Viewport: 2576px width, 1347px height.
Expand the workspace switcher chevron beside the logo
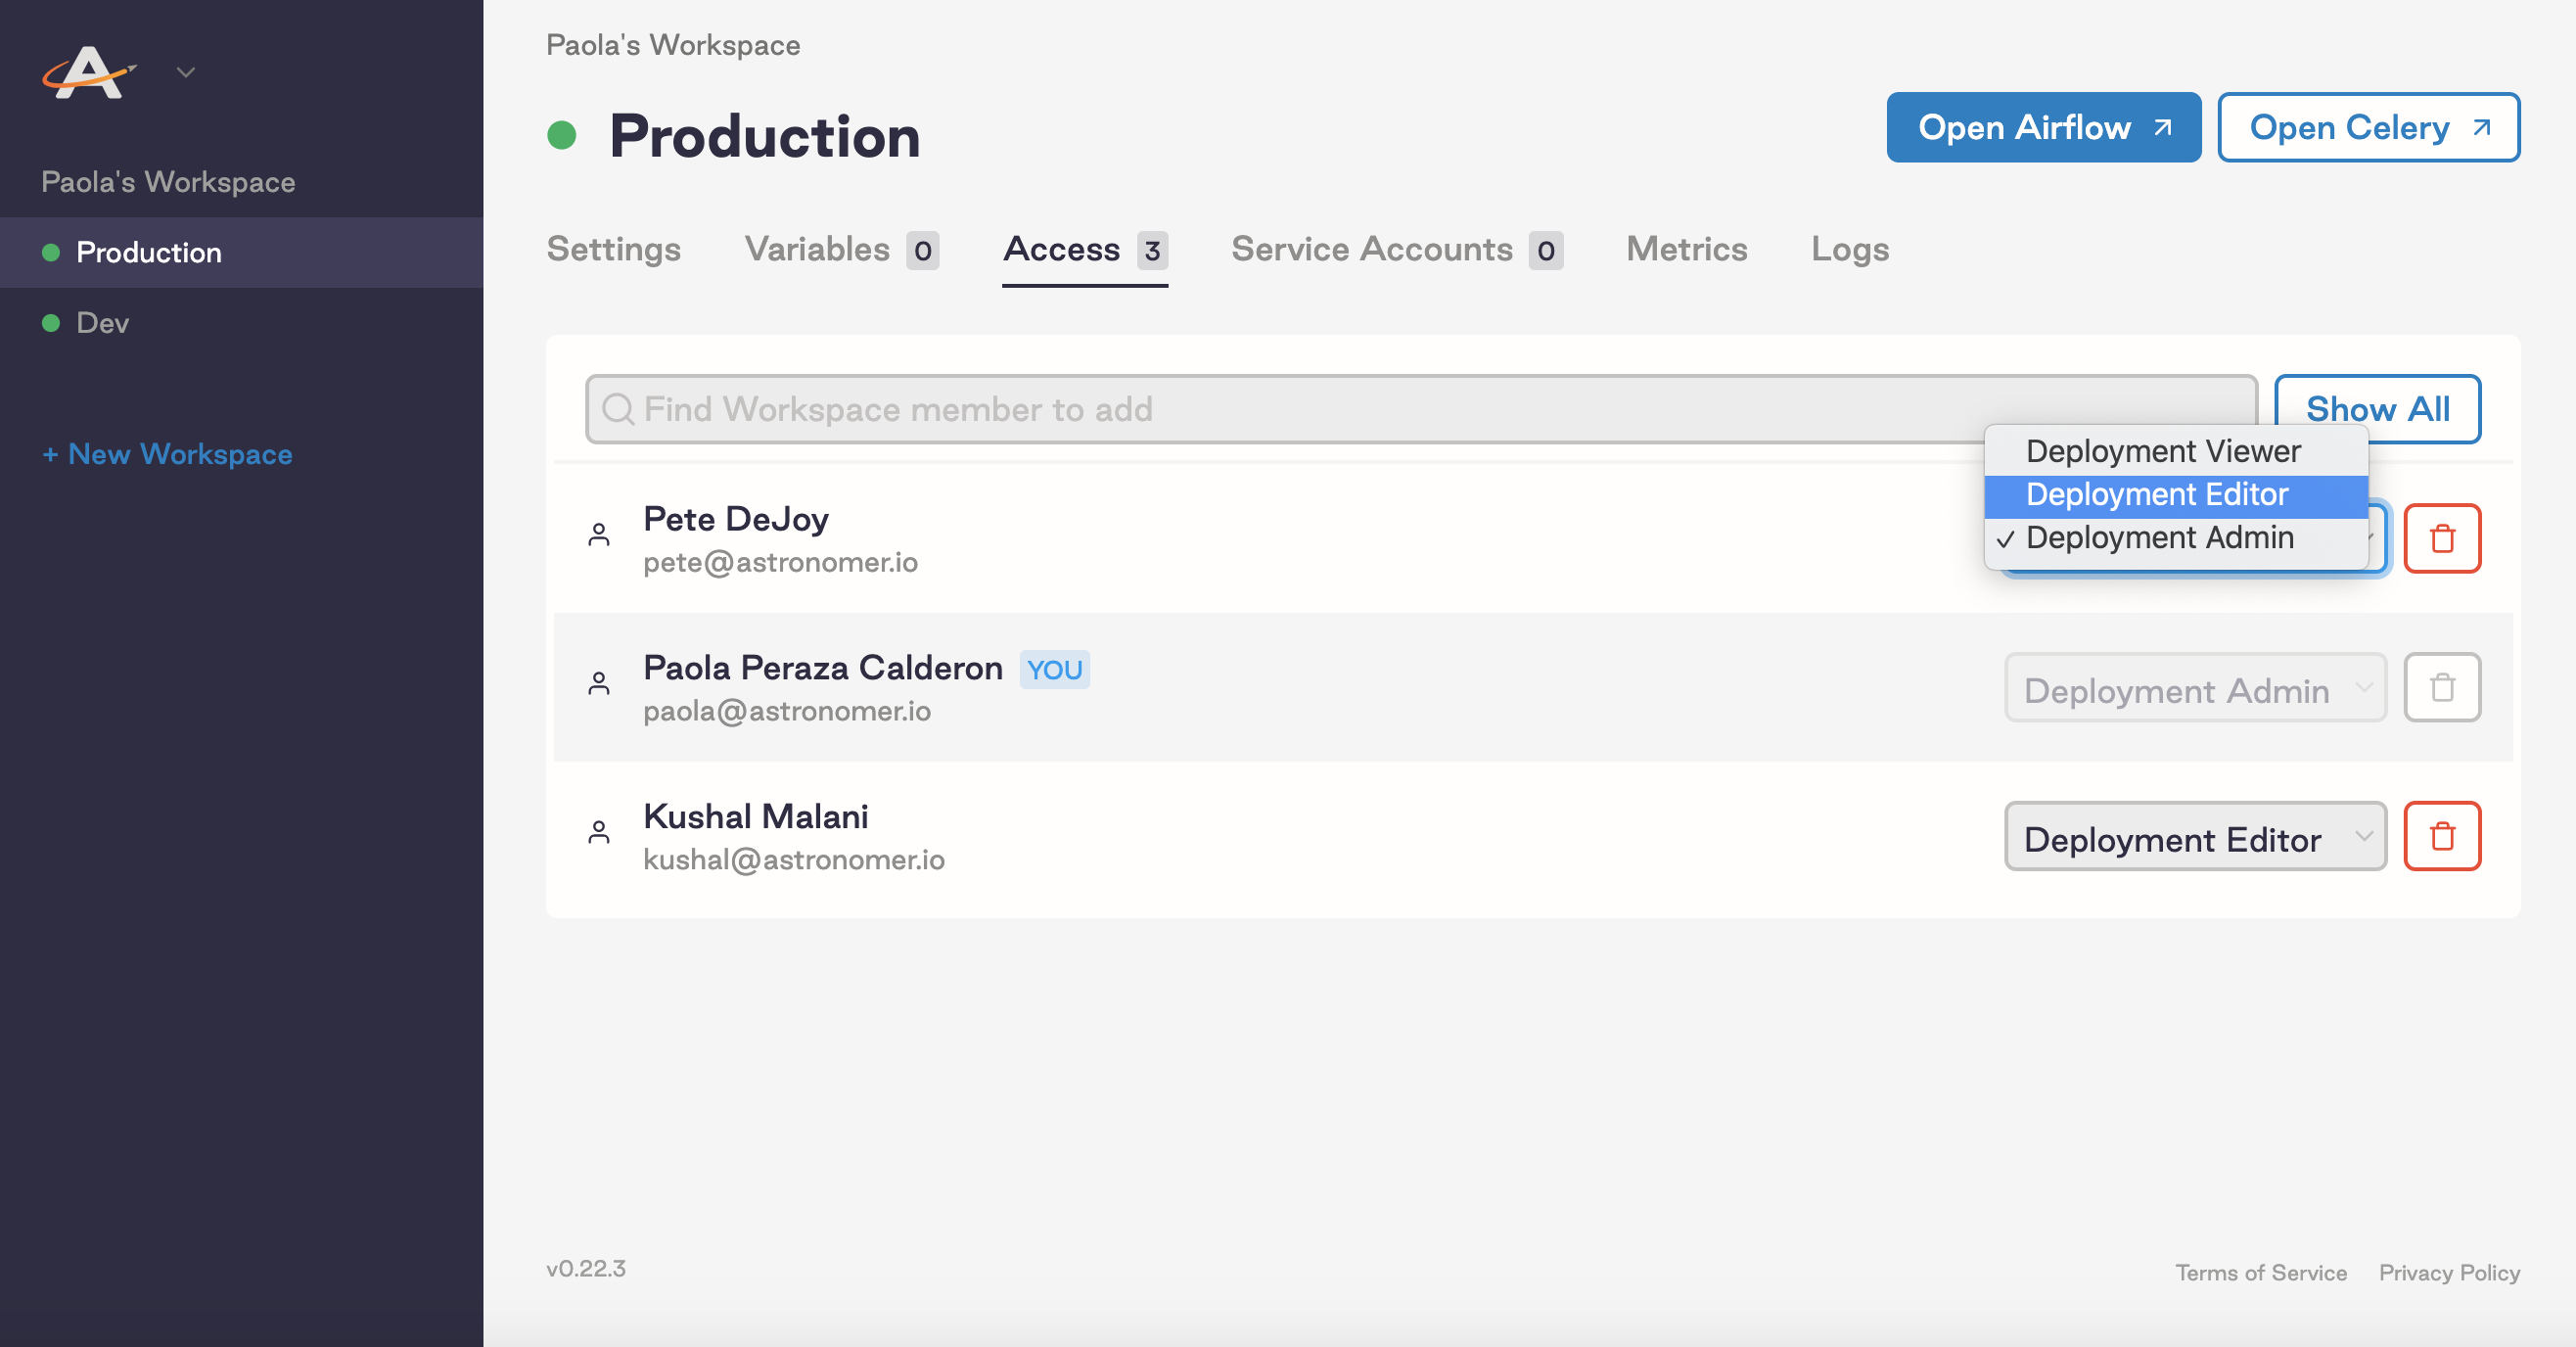click(185, 71)
